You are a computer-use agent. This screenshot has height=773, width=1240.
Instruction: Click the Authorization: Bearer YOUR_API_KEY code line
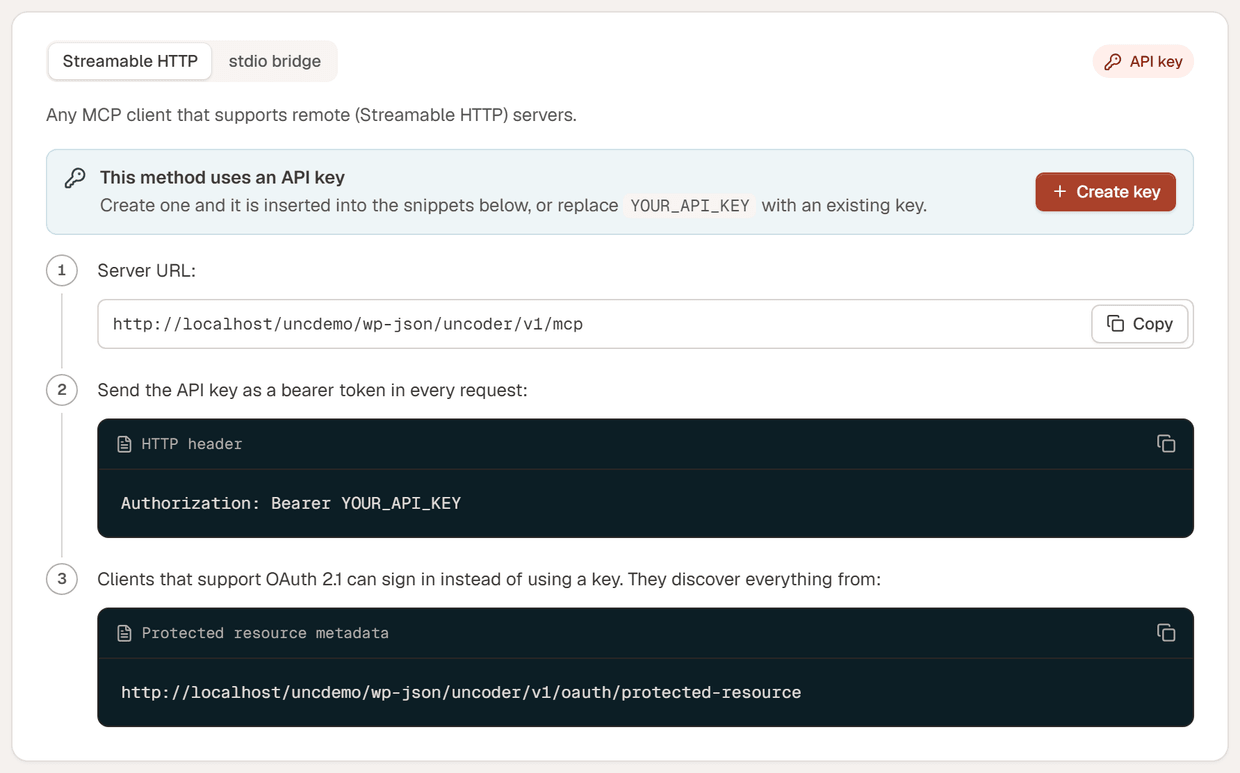coord(291,503)
